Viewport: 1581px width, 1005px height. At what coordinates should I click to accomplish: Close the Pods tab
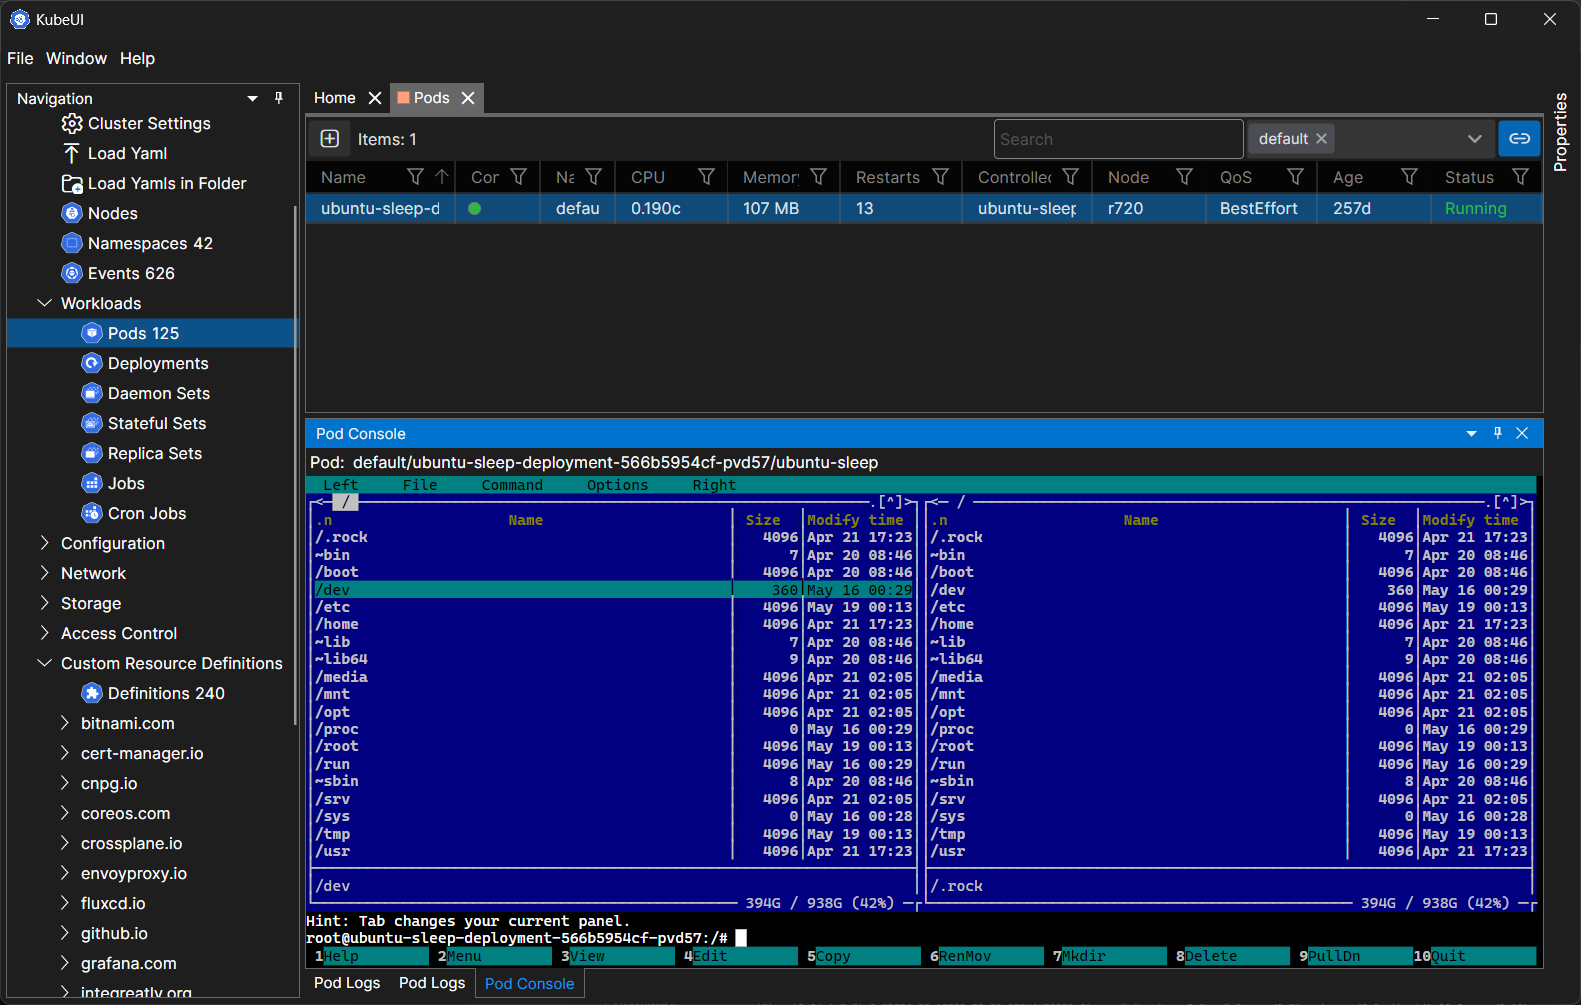[x=468, y=98]
